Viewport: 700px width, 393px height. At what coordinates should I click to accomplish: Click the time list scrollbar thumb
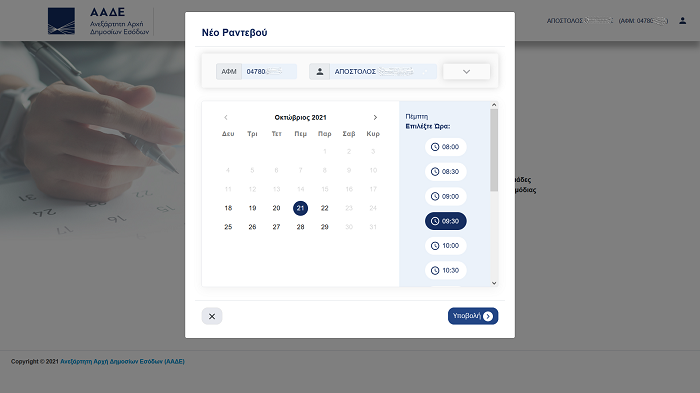494,150
